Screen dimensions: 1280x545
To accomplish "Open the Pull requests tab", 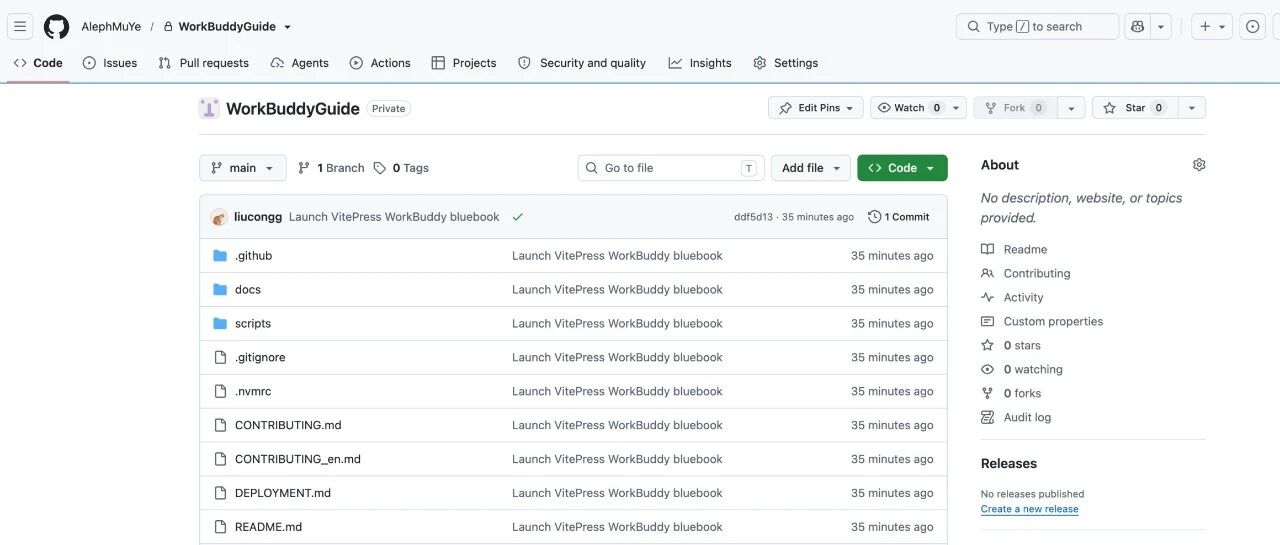I will tap(203, 63).
